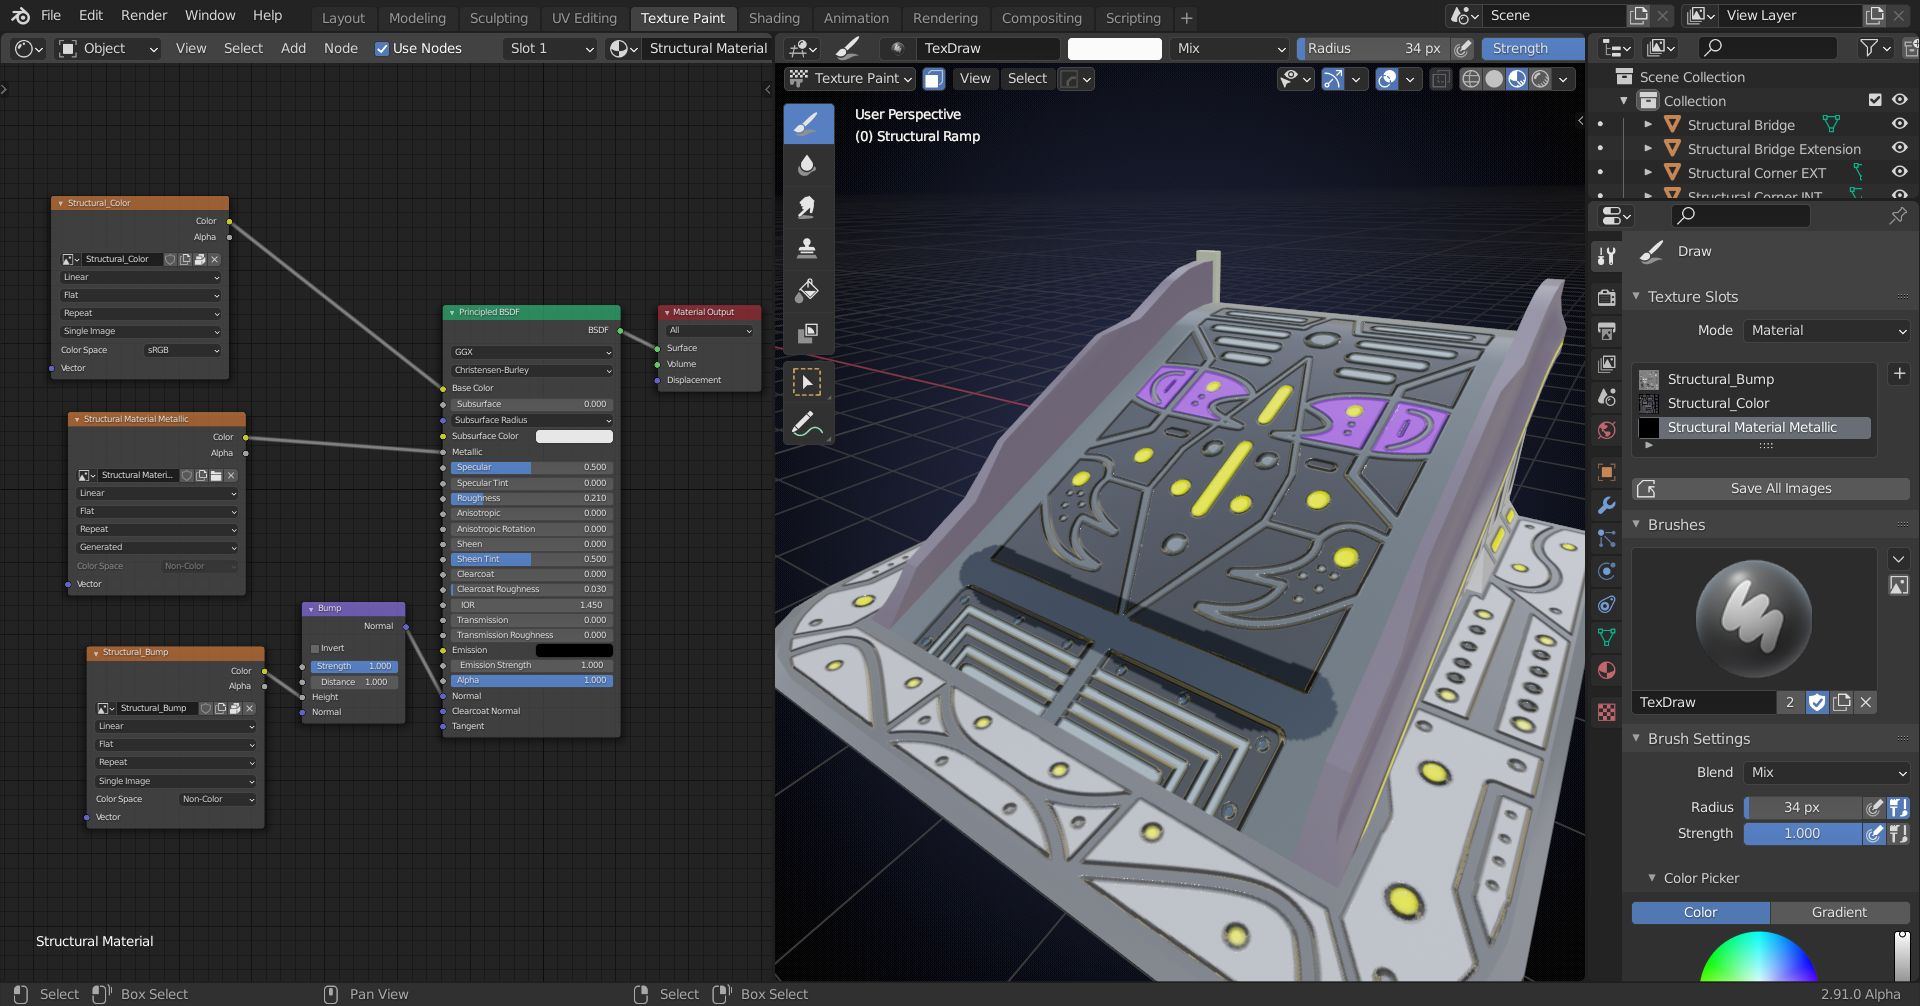Select the Fill bucket tool
The height and width of the screenshot is (1006, 1920).
pos(808,290)
